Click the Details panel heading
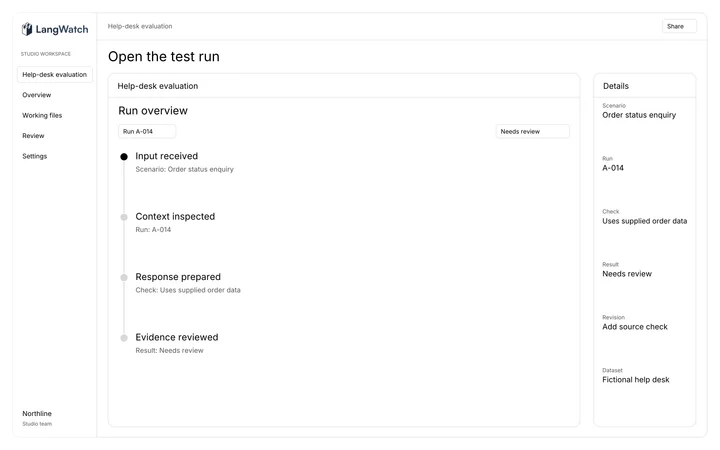The image size is (720, 450). [616, 86]
